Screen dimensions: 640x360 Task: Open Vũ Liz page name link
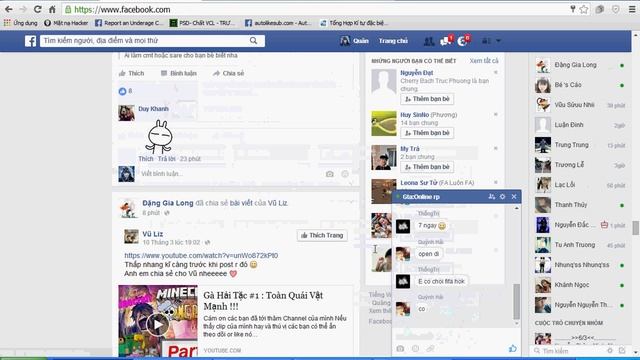[x=153, y=234]
